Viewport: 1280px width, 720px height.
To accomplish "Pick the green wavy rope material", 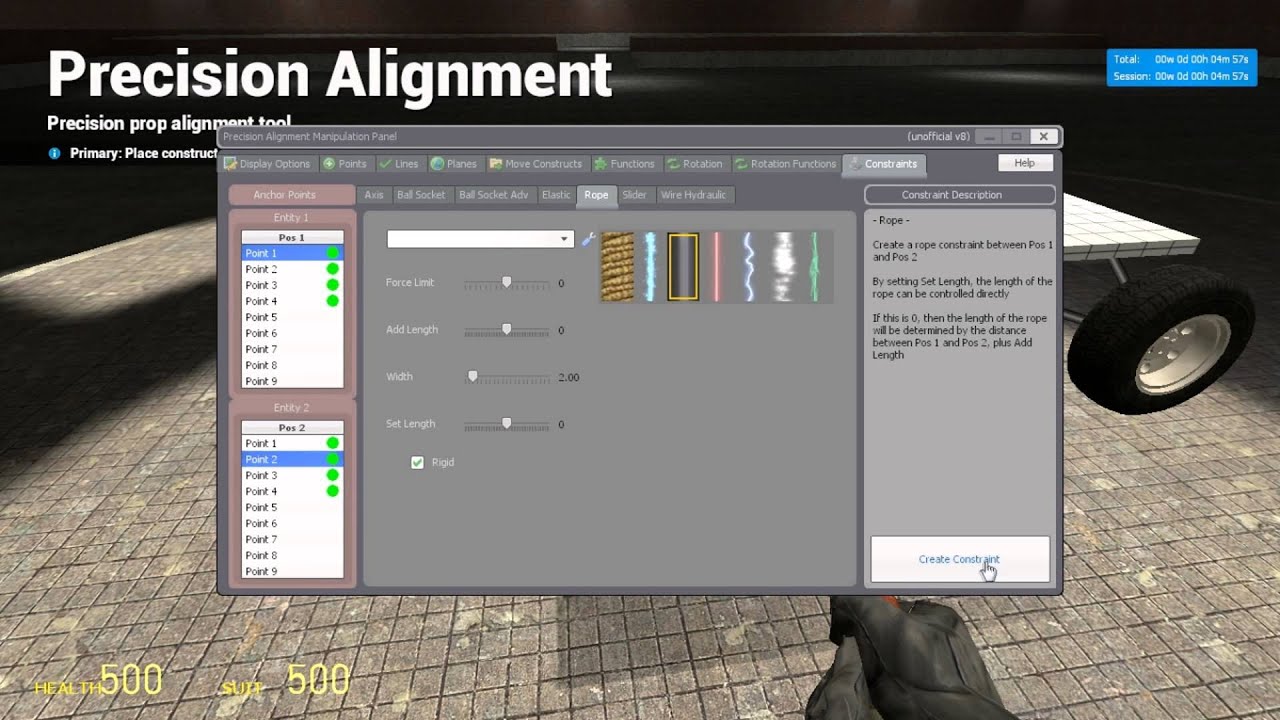I will coord(815,267).
